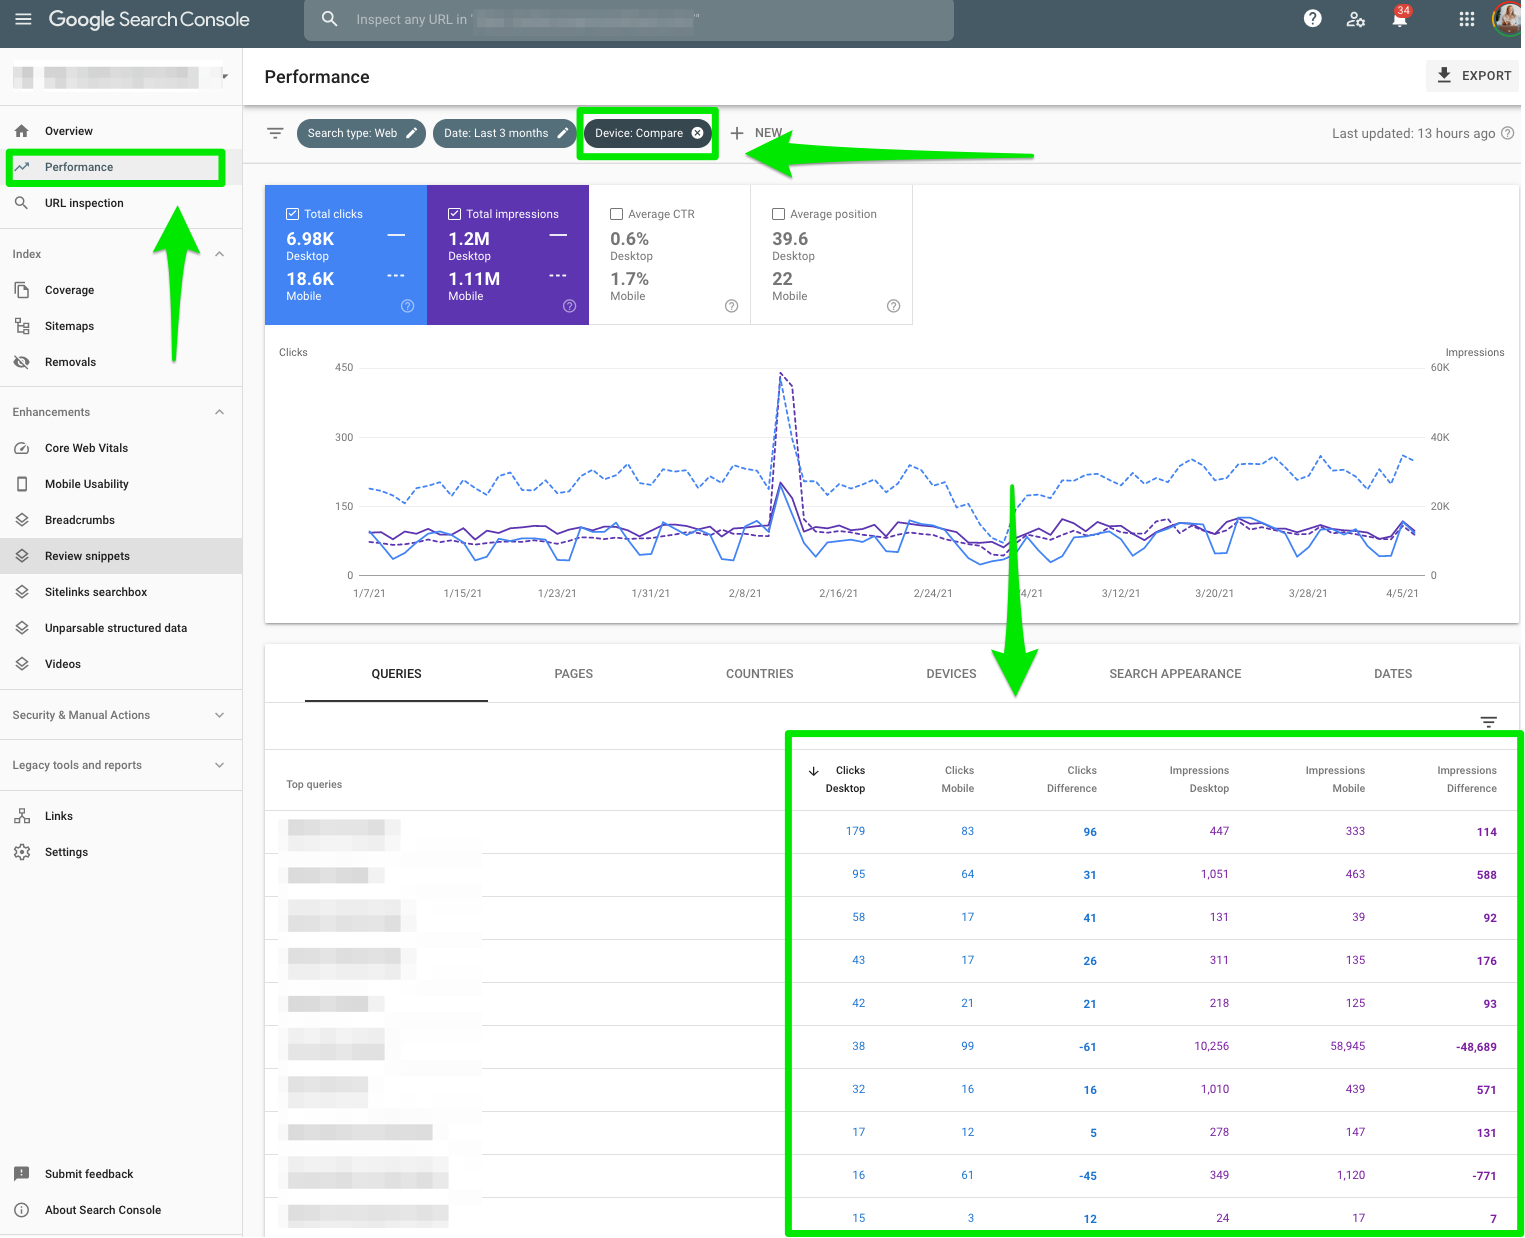
Task: Click the 179 desktop clicks value
Action: click(x=855, y=831)
